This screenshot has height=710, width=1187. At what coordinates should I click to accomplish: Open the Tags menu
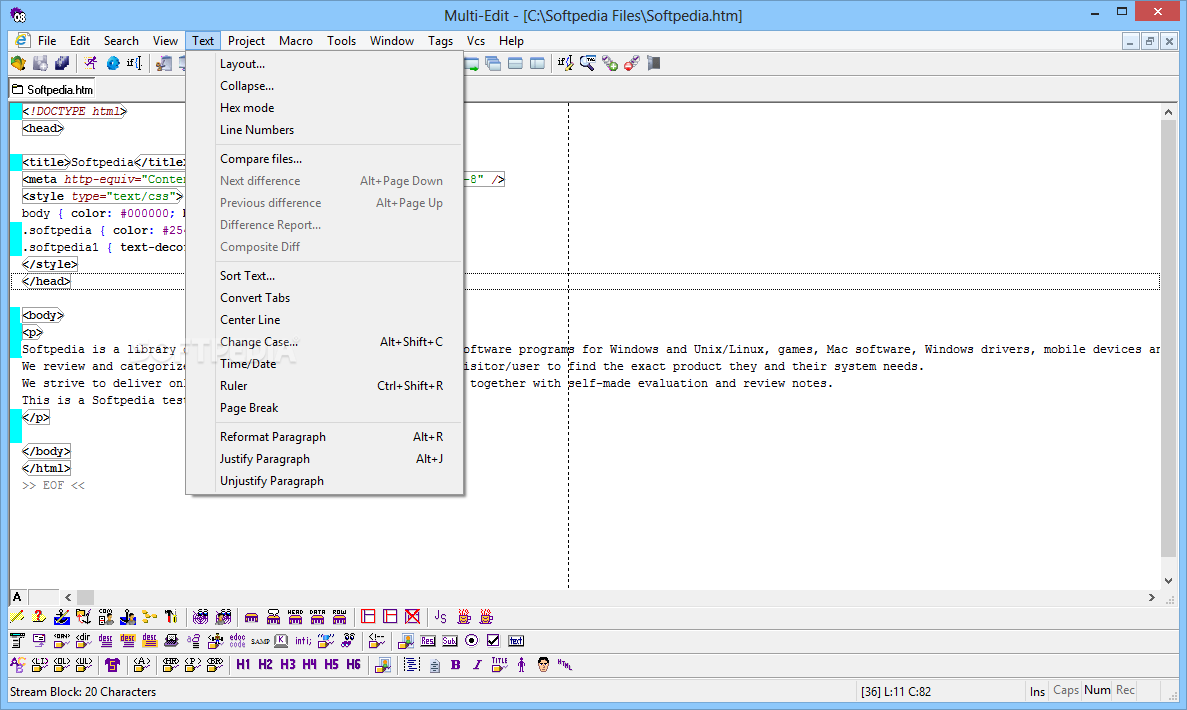pos(440,41)
